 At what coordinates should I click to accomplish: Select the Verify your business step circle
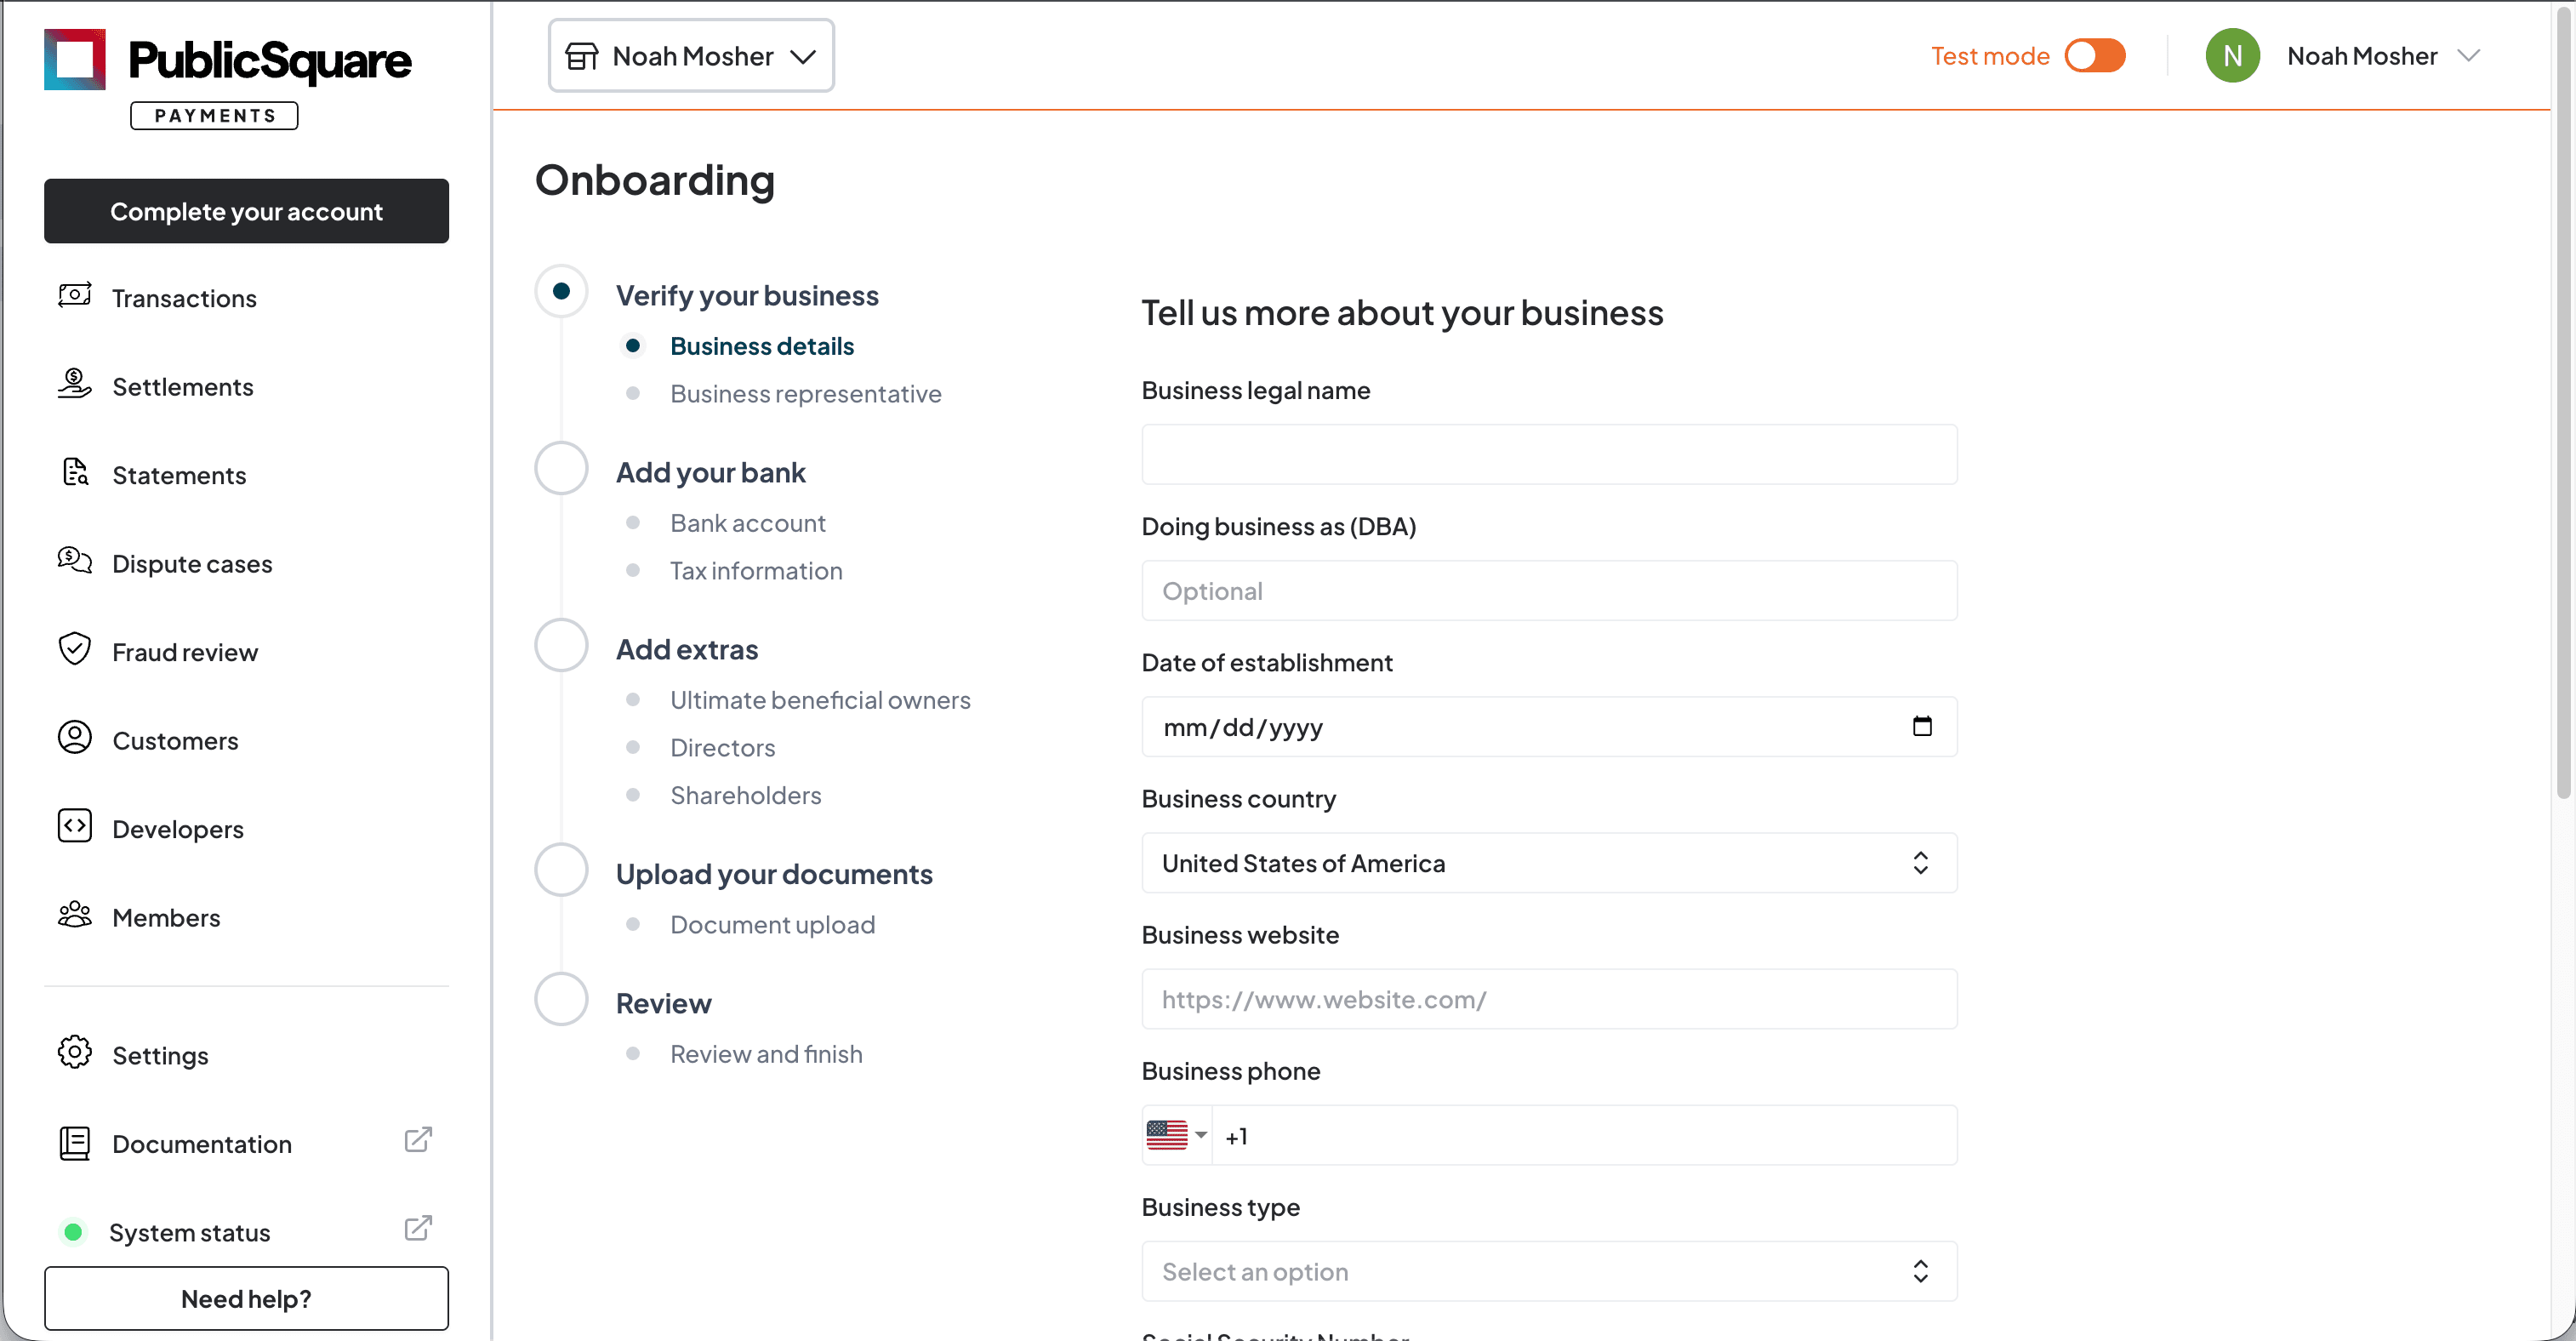pos(562,291)
